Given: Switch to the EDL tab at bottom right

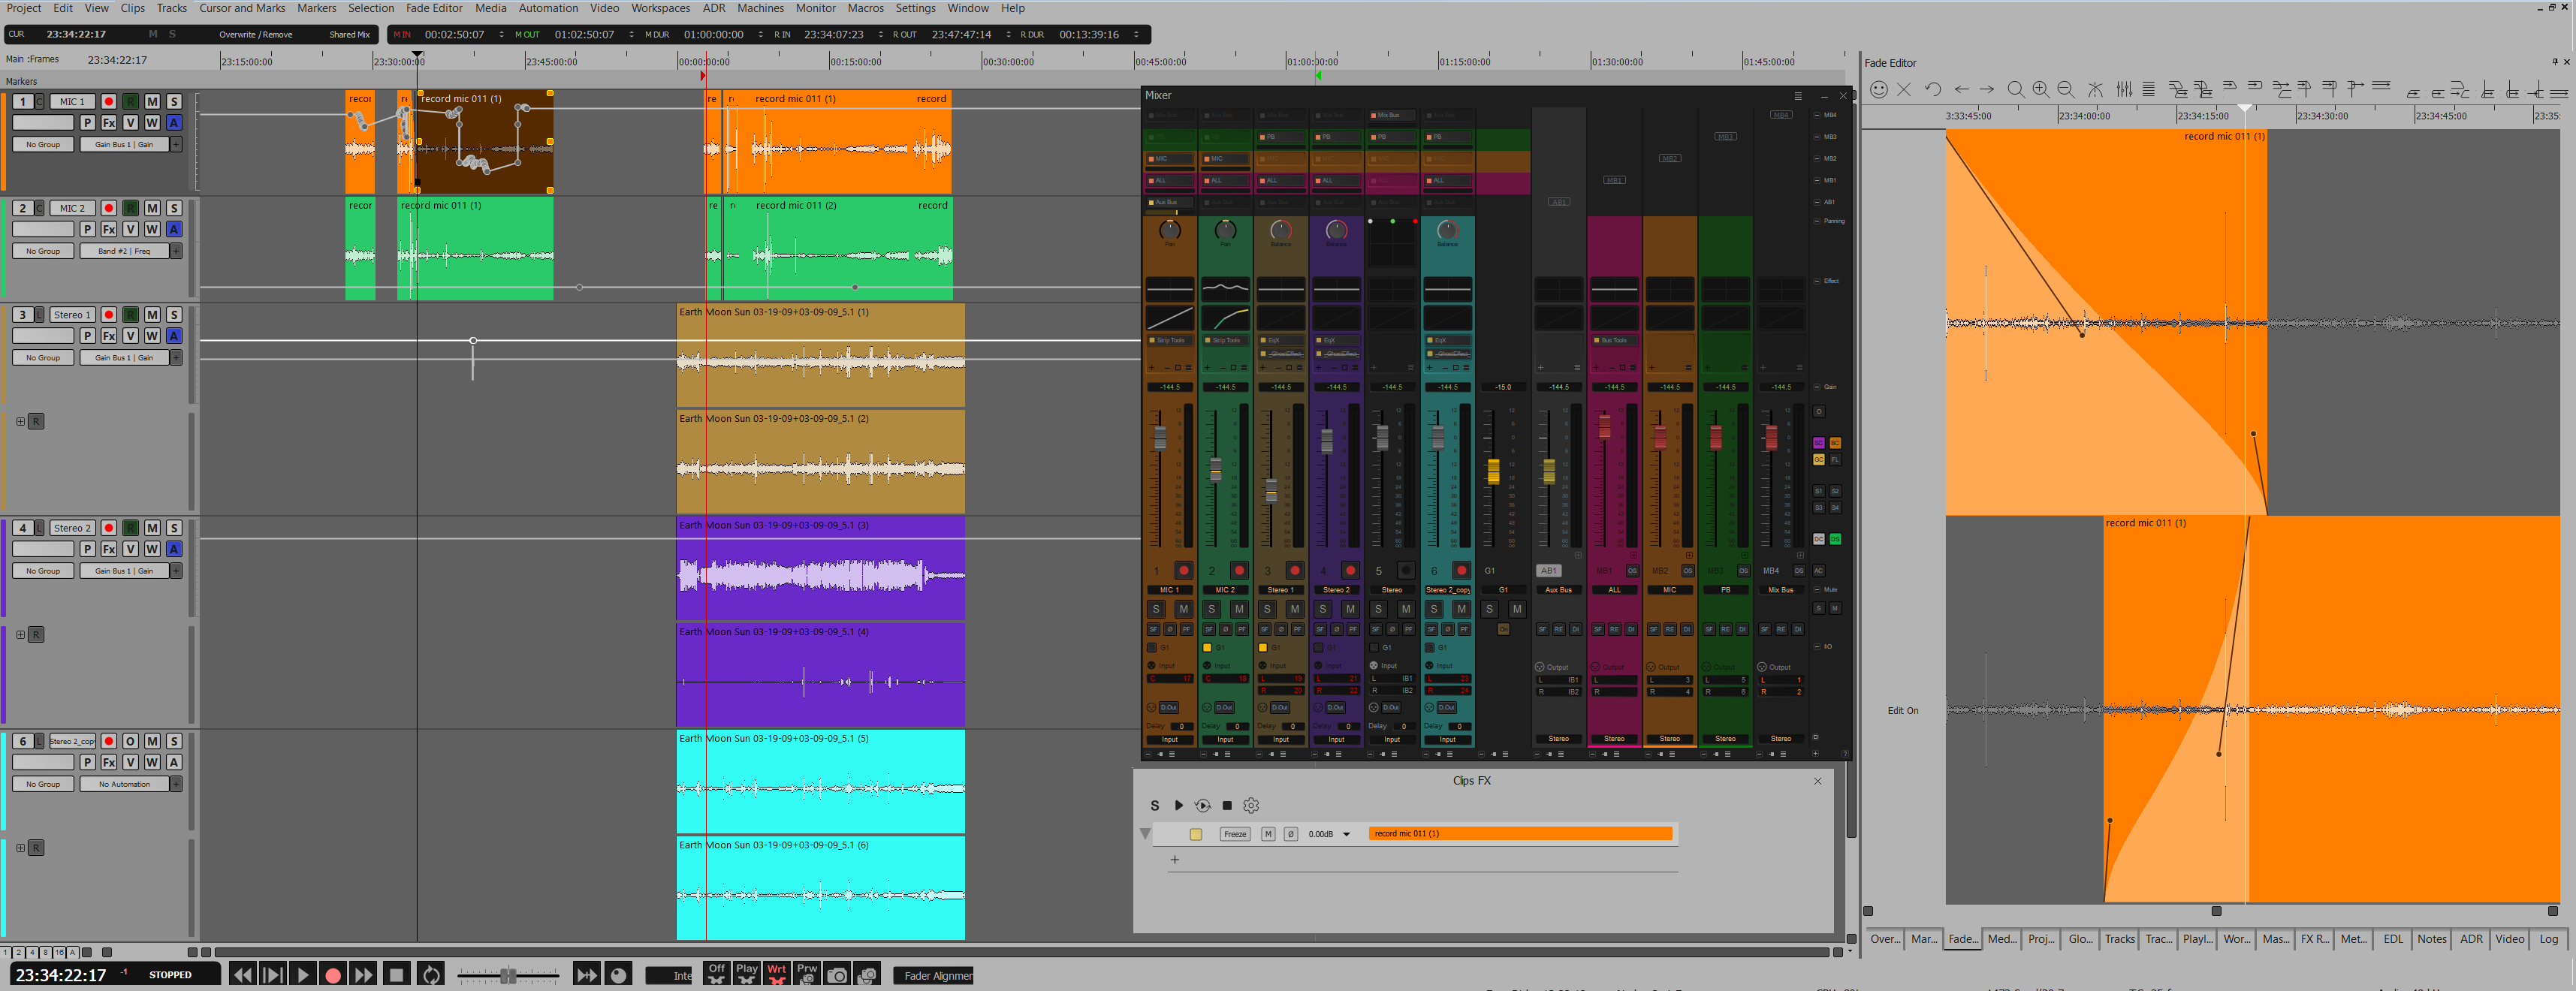Looking at the screenshot, I should 2393,939.
